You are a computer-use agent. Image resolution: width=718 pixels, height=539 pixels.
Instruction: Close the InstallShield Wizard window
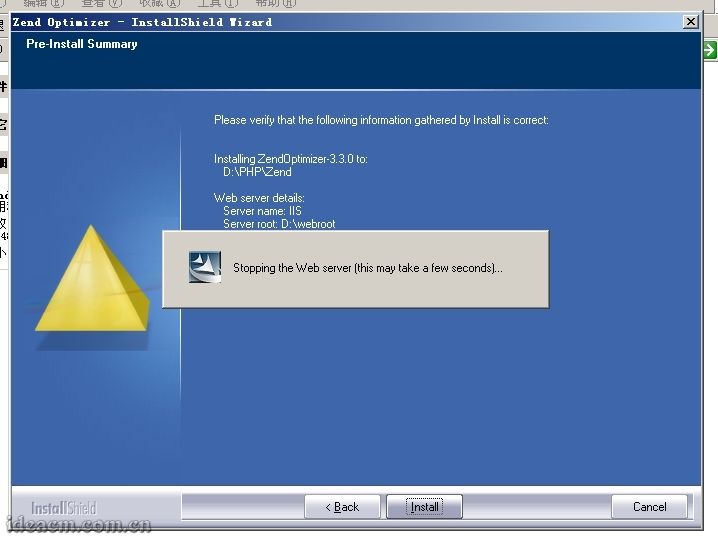690,22
